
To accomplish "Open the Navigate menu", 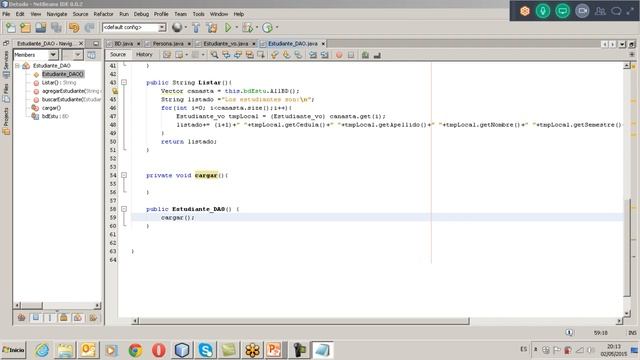I will [57, 14].
